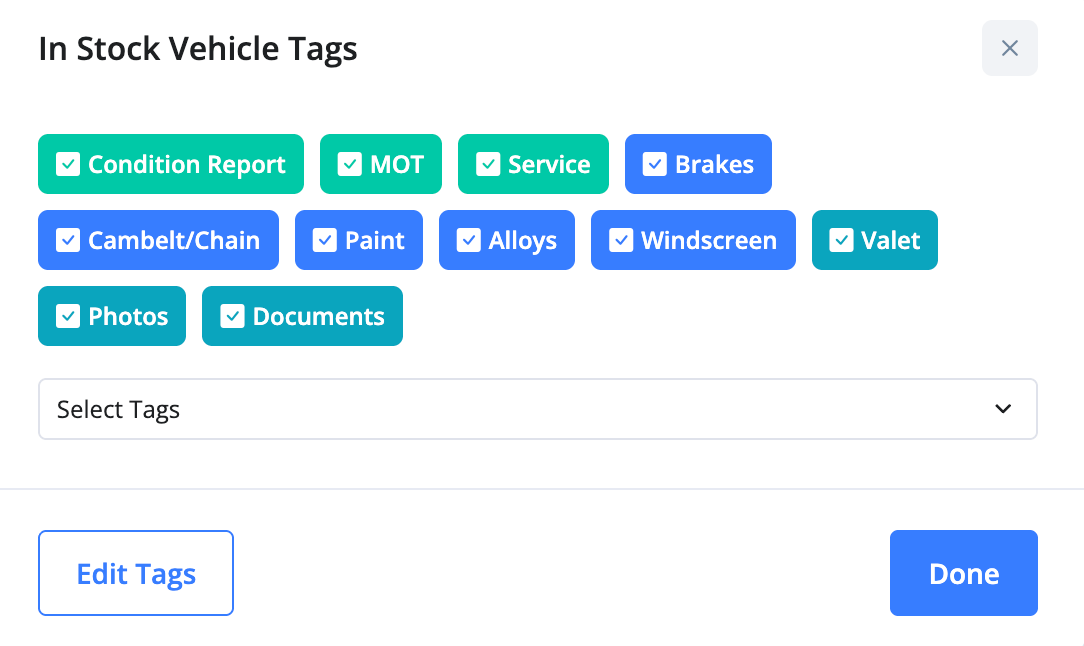1084x646 pixels.
Task: Uncheck the Documents tag checkbox
Action: coord(232,316)
